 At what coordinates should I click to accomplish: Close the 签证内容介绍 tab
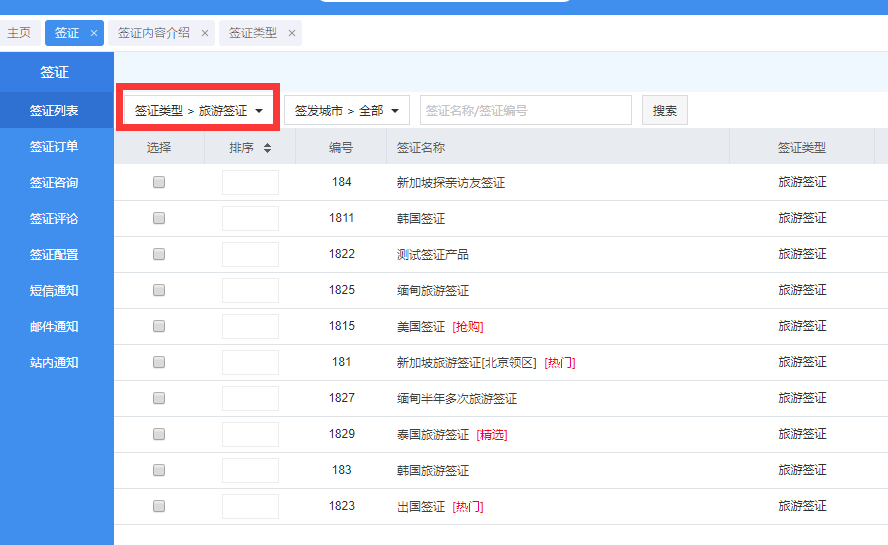click(x=205, y=33)
